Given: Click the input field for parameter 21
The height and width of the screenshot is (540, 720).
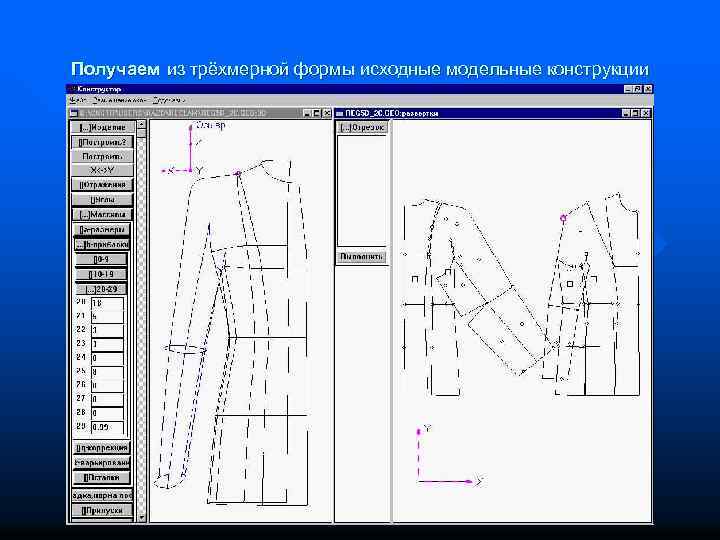Looking at the screenshot, I should point(107,317).
